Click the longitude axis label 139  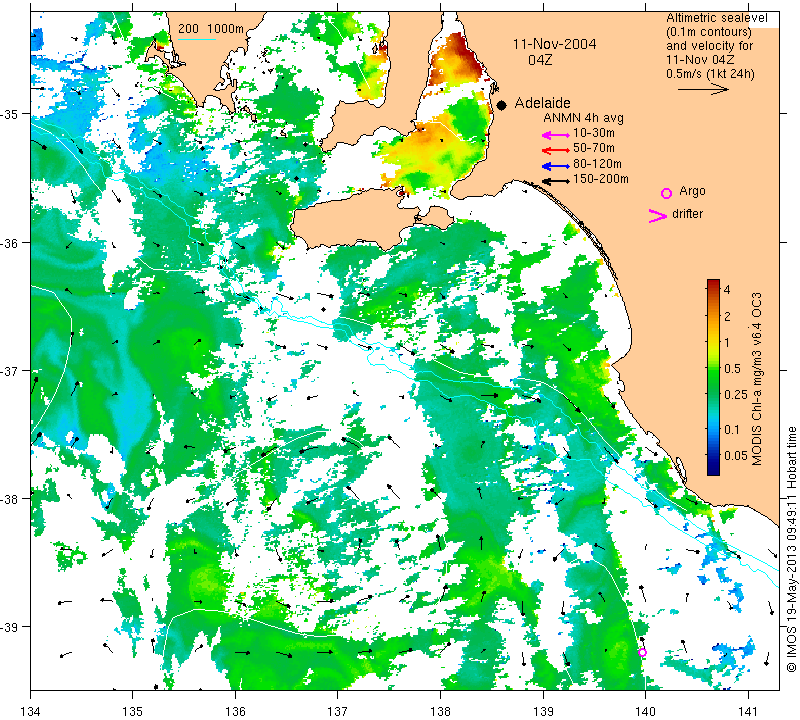tap(543, 710)
